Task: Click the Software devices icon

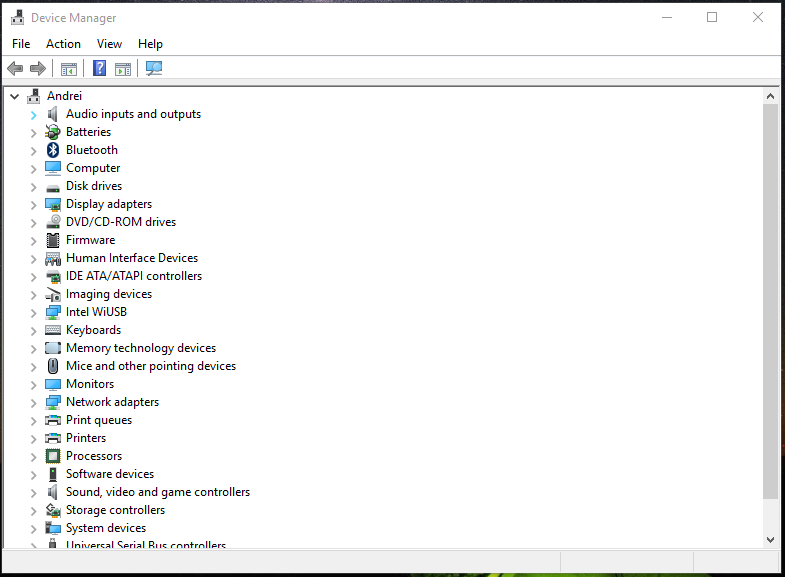Action: 53,474
